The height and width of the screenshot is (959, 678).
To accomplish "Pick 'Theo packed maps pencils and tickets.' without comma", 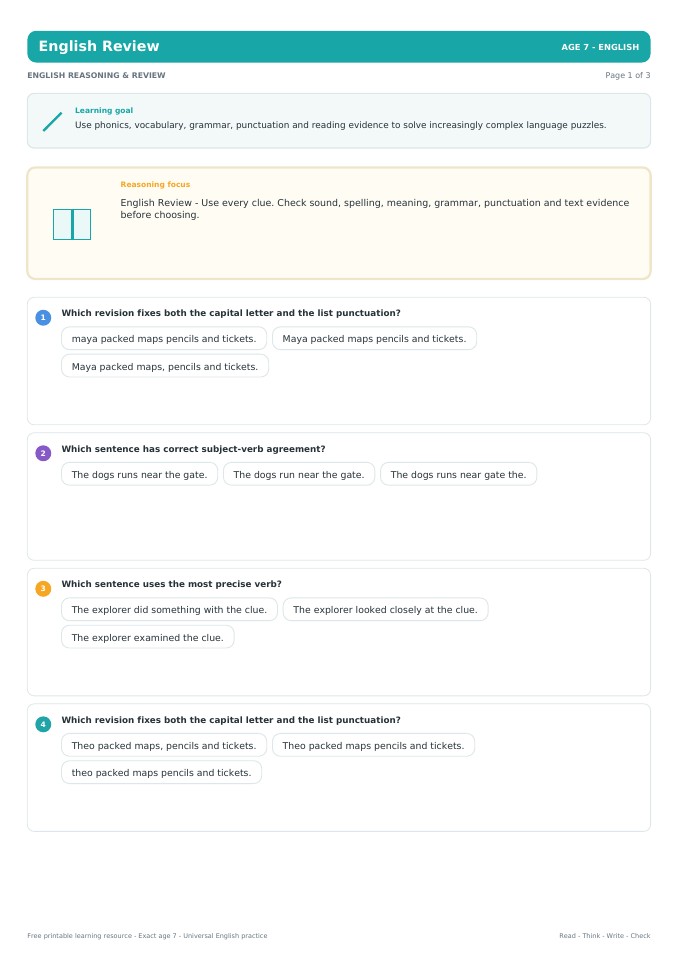I will click(x=374, y=745).
